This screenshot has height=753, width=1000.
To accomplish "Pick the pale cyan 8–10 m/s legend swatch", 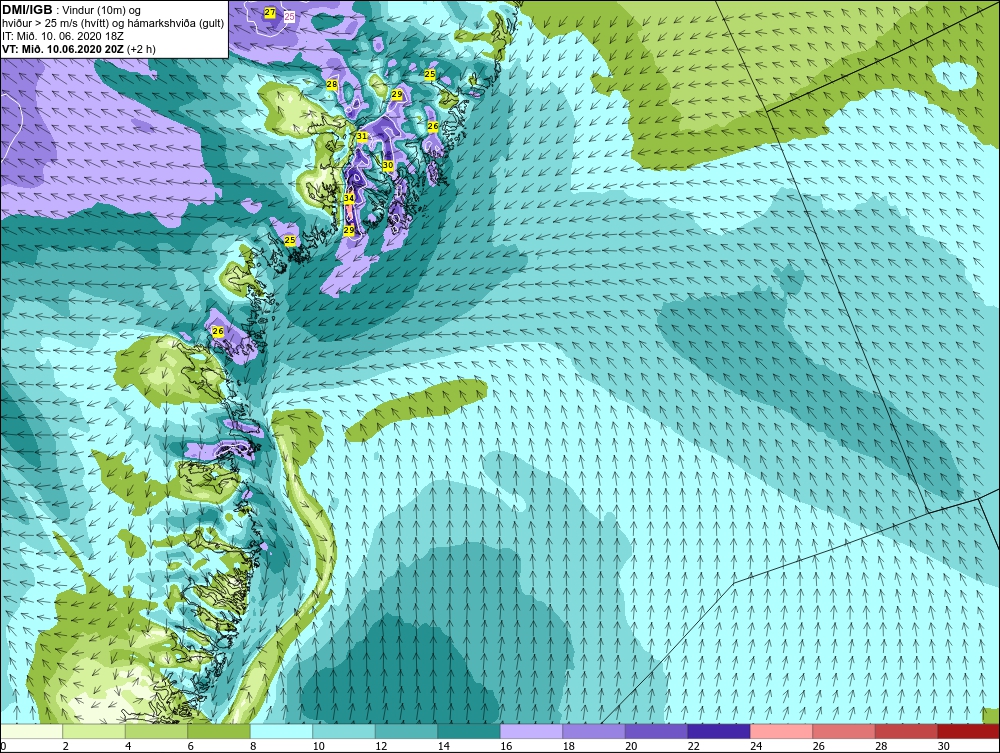I will (281, 731).
